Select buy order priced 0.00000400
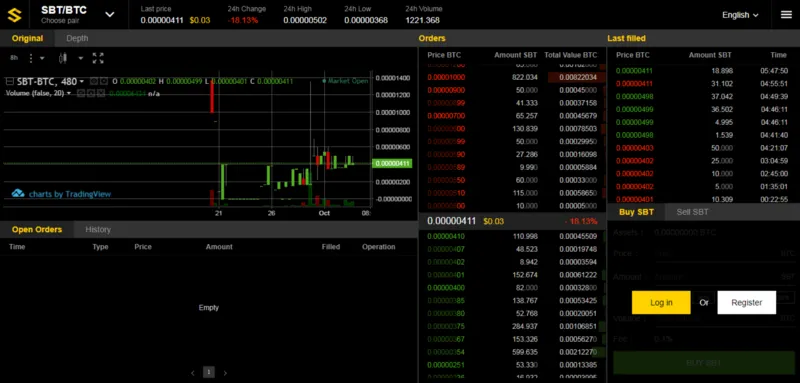 pos(512,288)
